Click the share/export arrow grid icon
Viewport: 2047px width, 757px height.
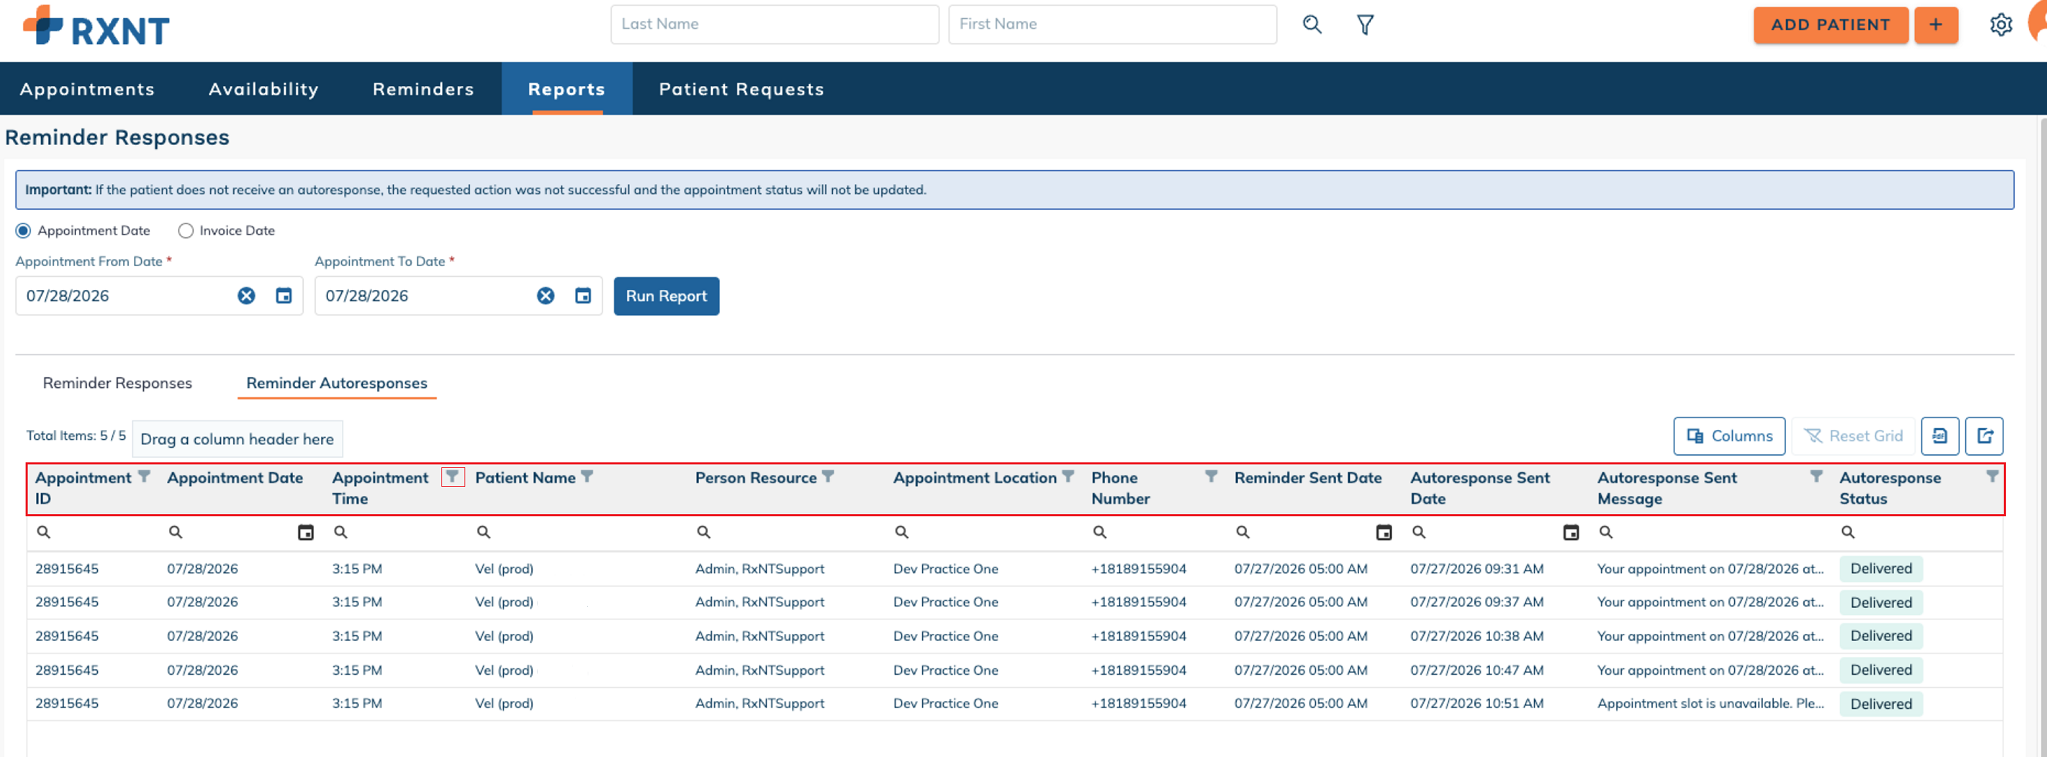click(1985, 436)
